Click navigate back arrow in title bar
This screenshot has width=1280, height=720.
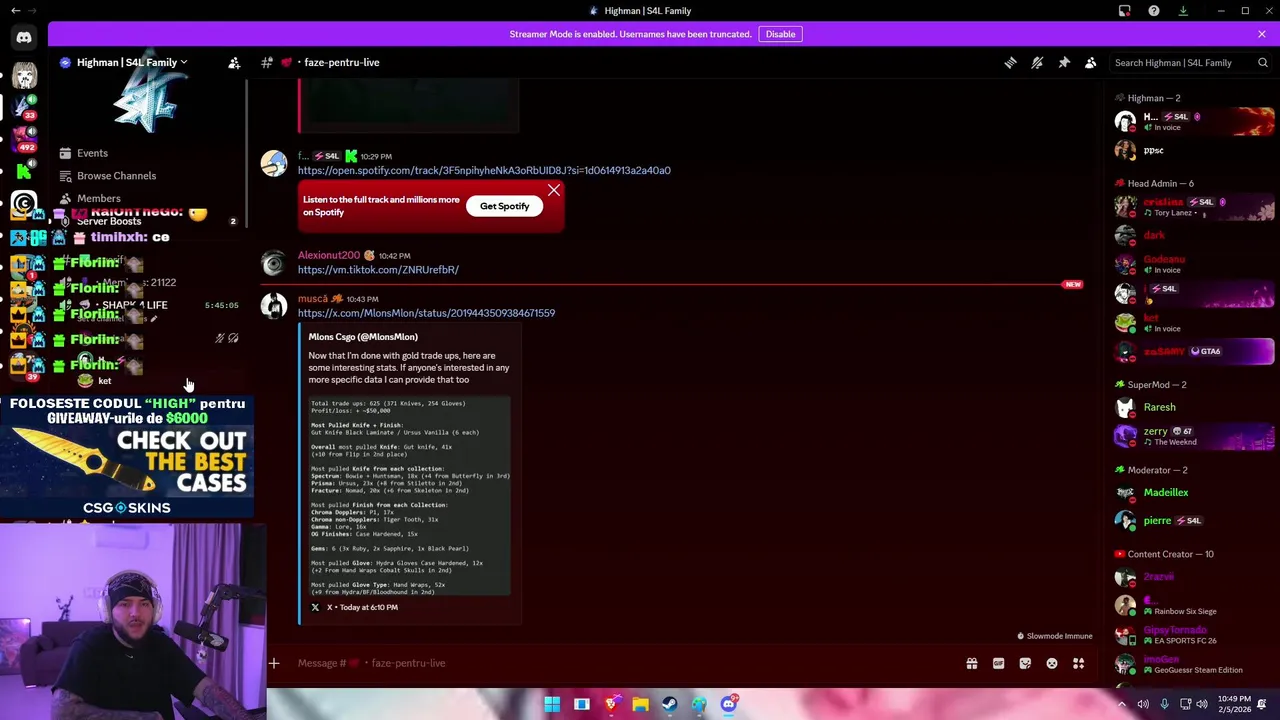click(x=15, y=11)
